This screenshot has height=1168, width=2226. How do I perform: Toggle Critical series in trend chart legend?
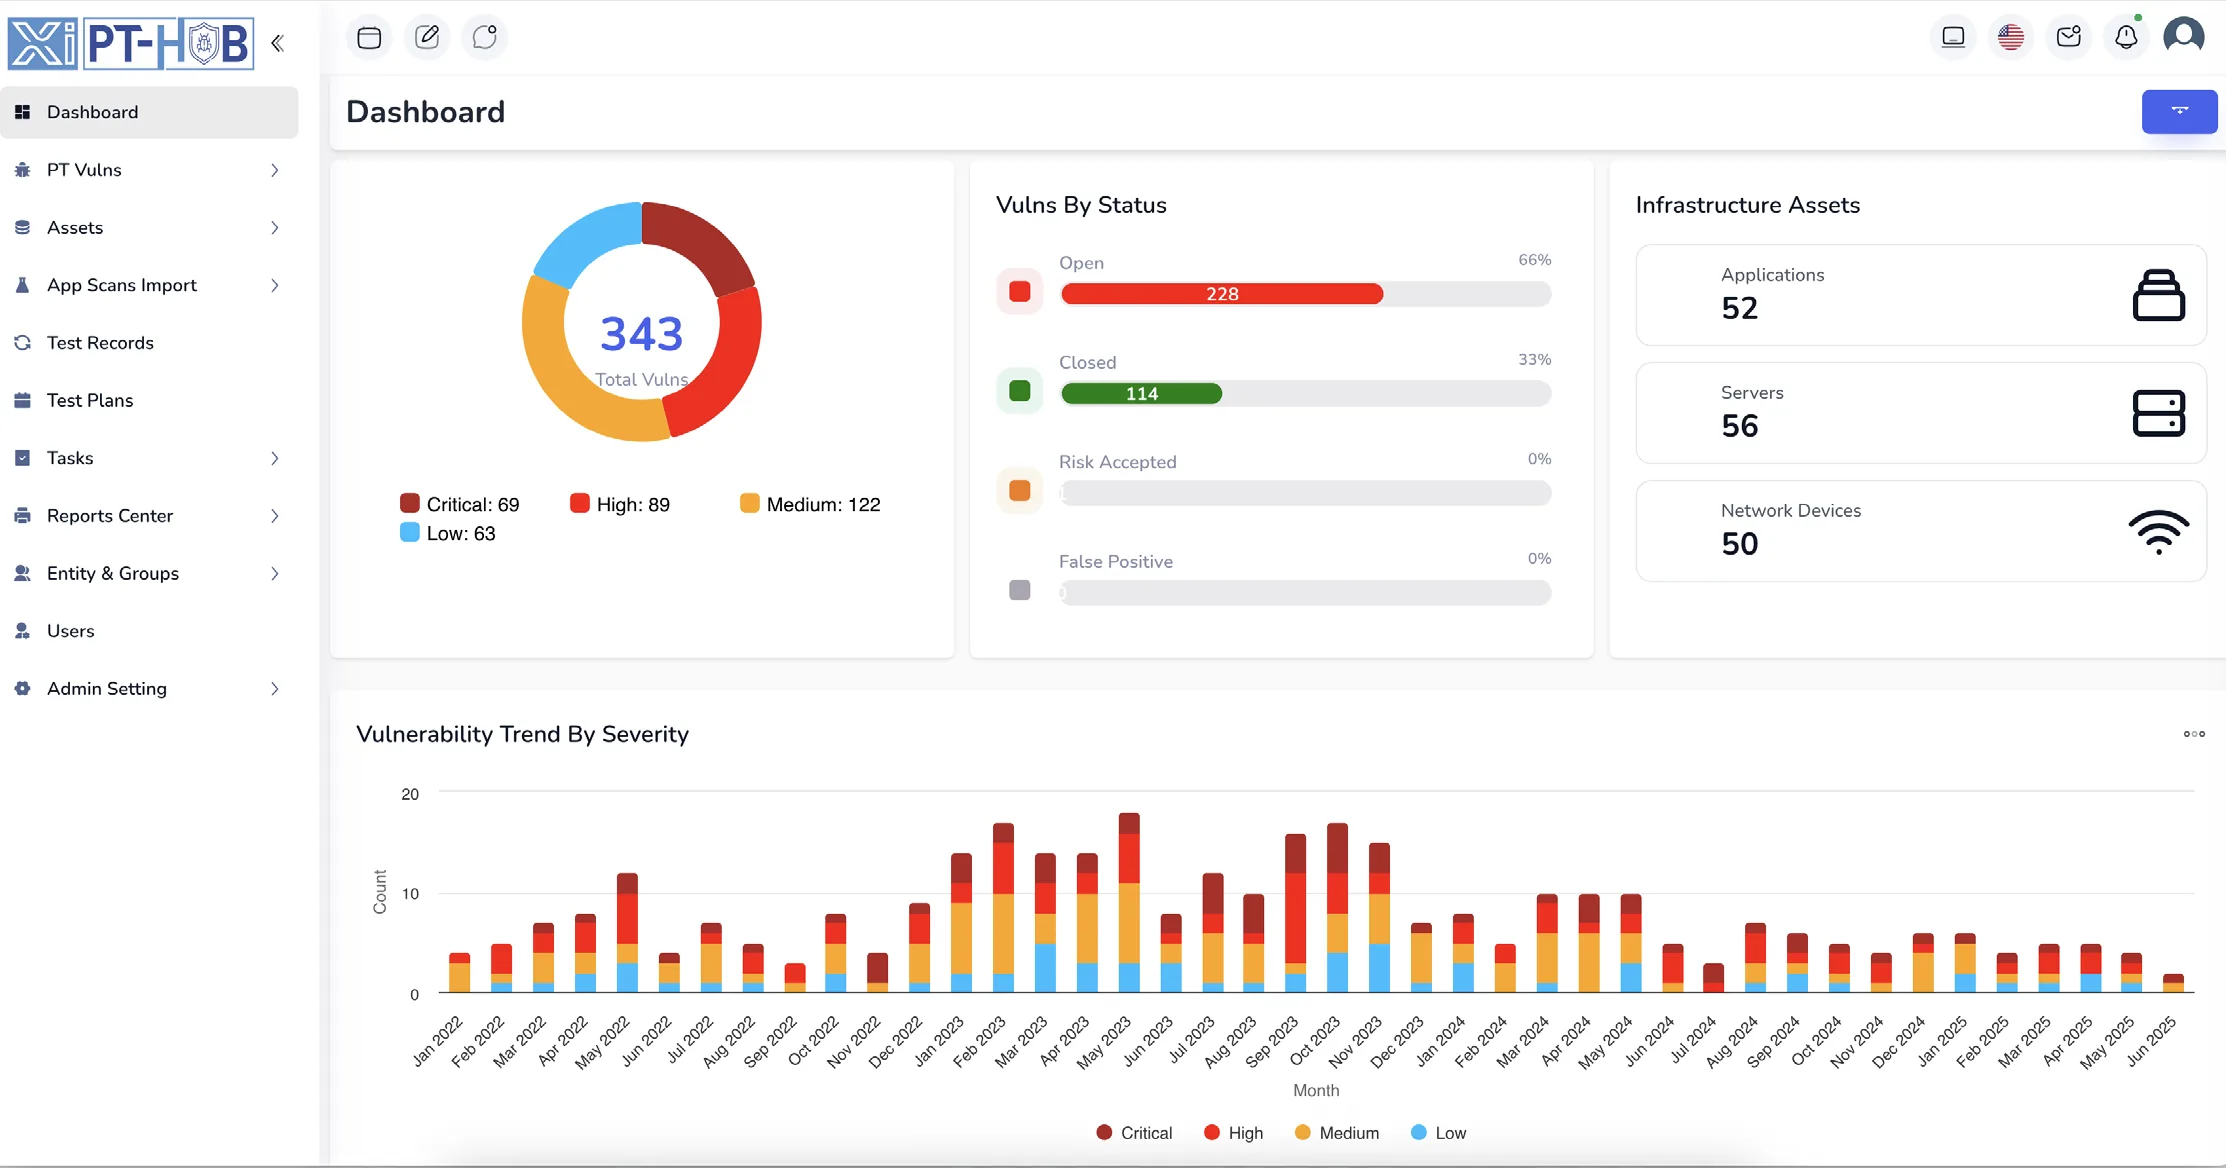1134,1133
